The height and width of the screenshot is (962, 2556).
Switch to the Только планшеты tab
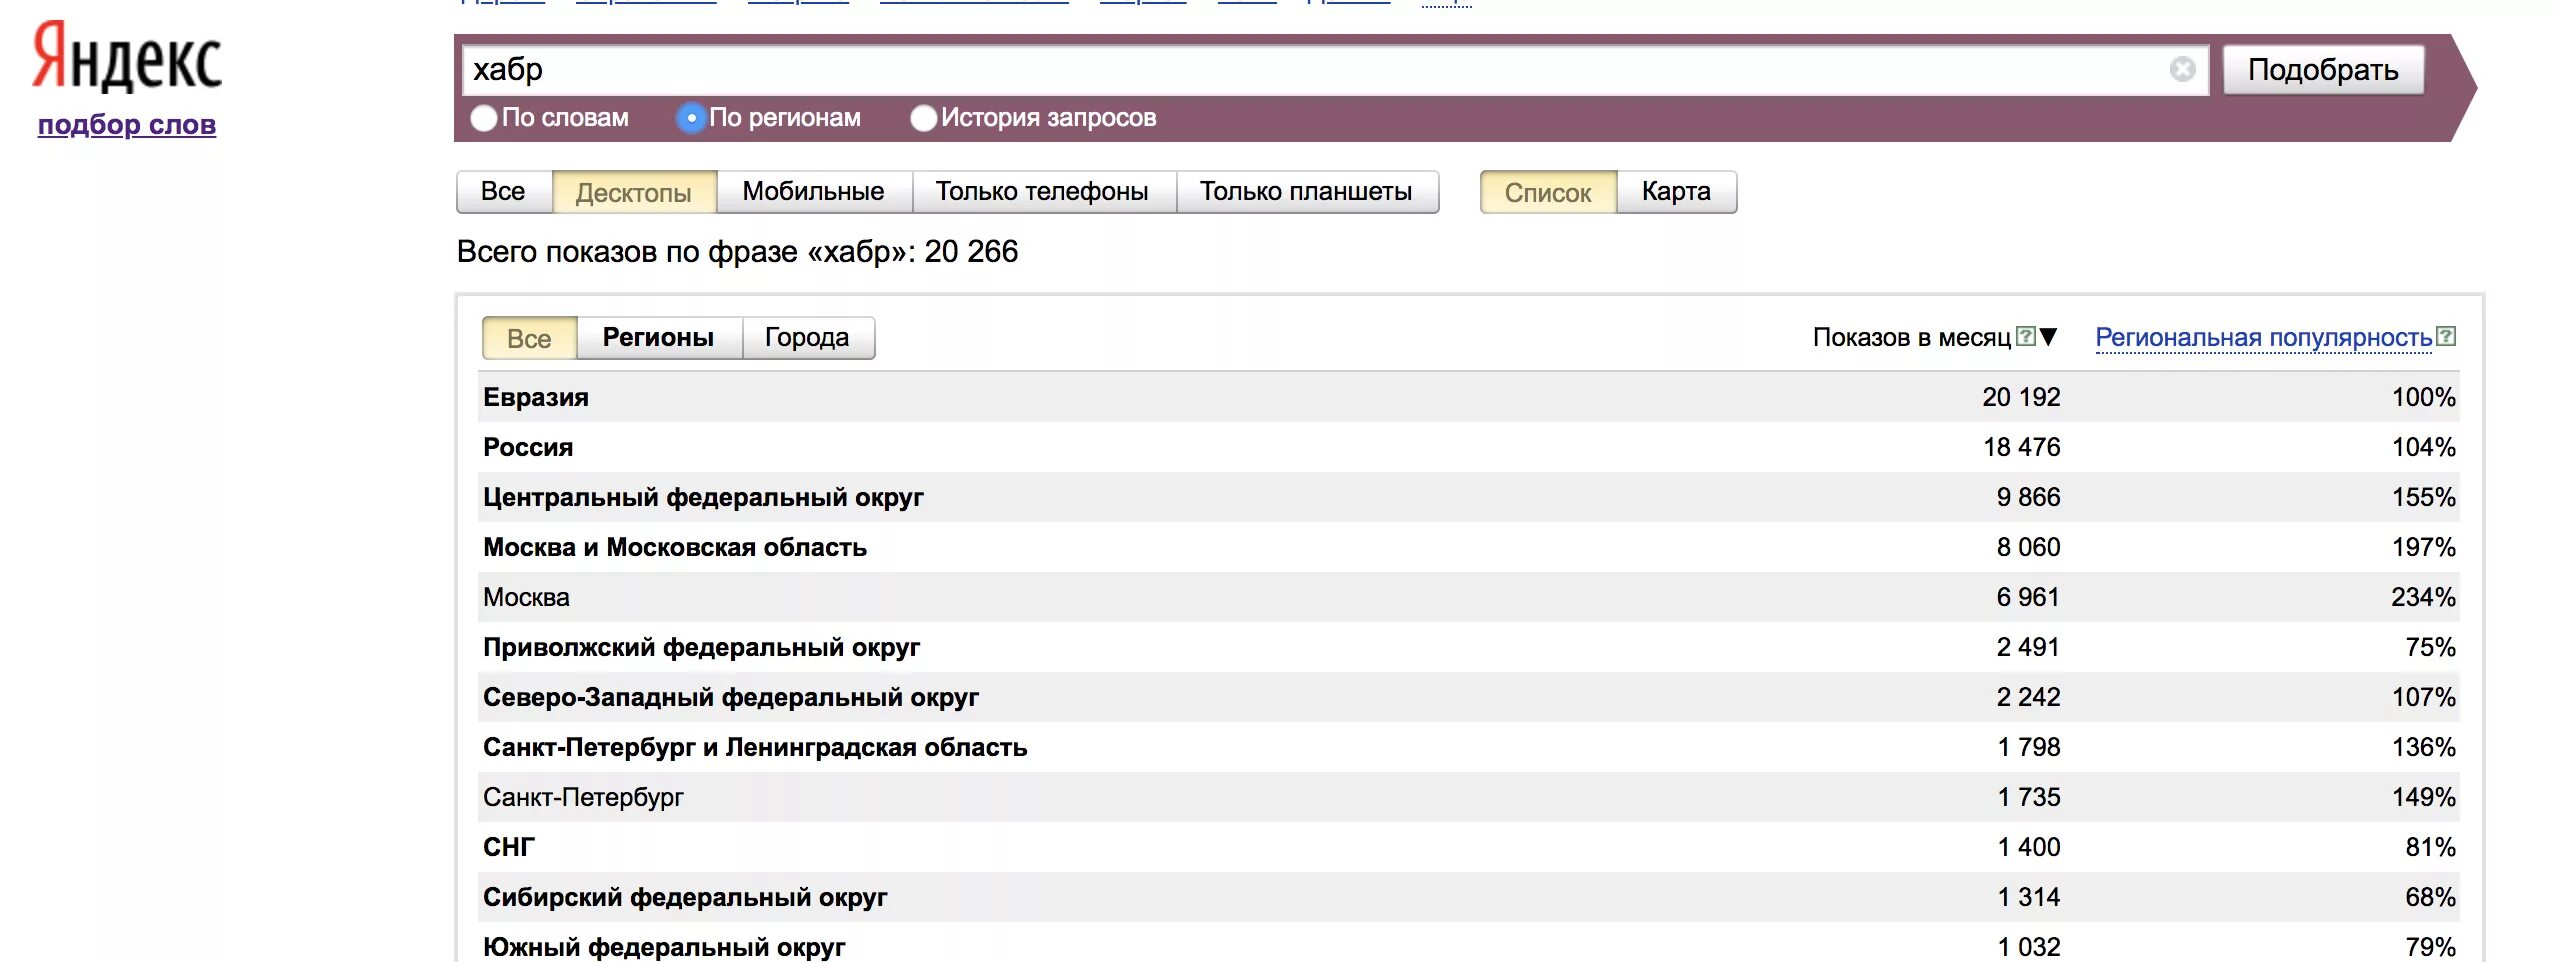coord(1307,192)
